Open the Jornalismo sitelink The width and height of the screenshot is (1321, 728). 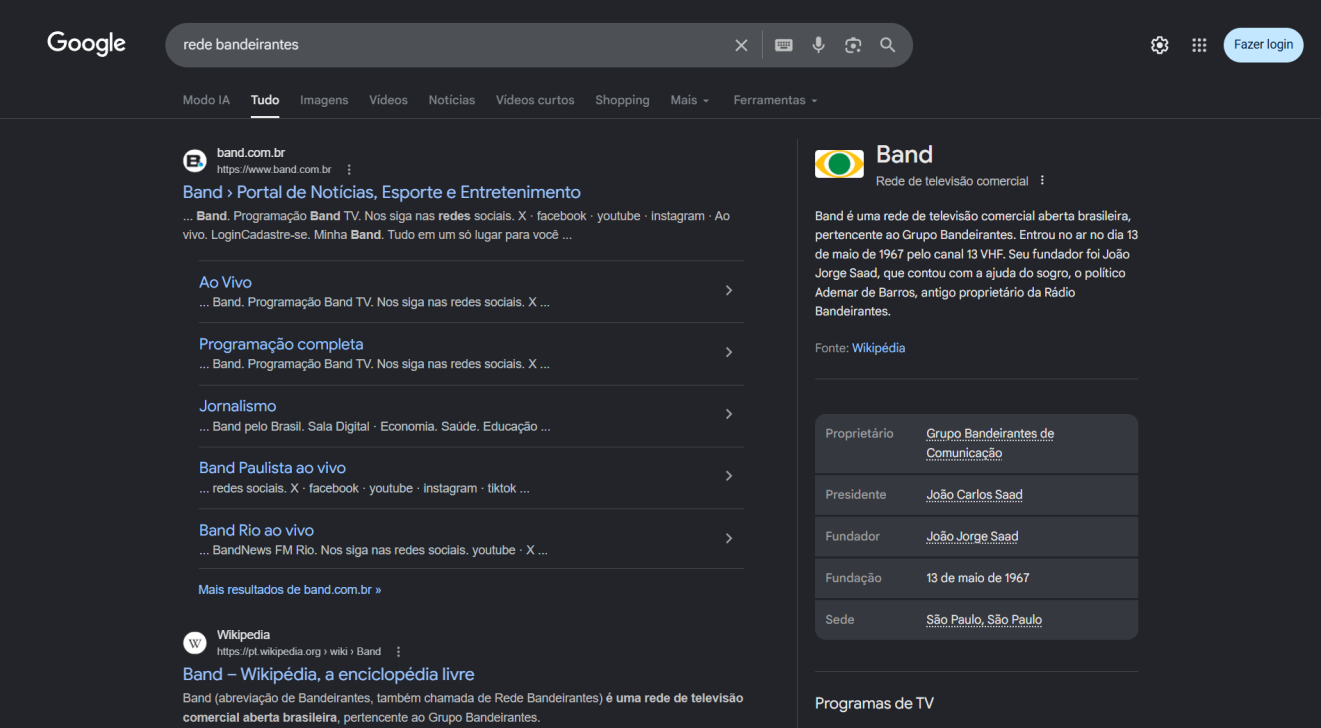tap(237, 406)
